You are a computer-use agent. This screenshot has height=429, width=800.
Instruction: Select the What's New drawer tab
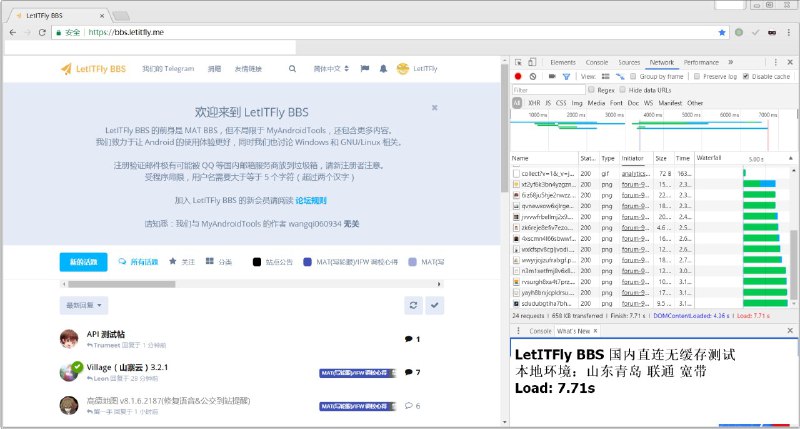pyautogui.click(x=573, y=331)
